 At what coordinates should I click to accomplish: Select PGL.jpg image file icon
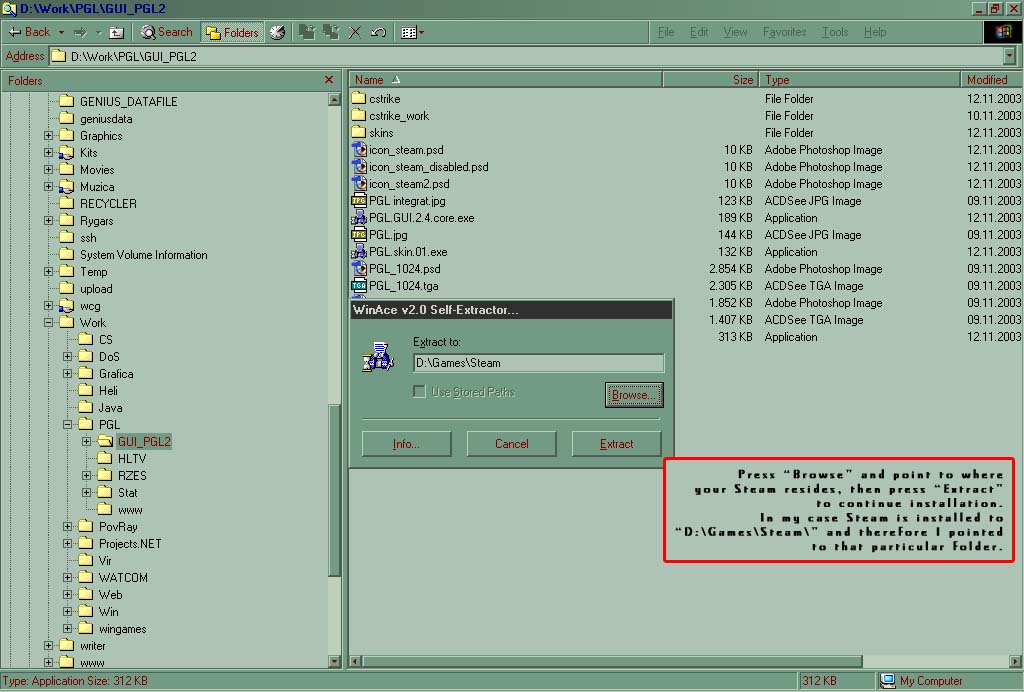coord(359,234)
